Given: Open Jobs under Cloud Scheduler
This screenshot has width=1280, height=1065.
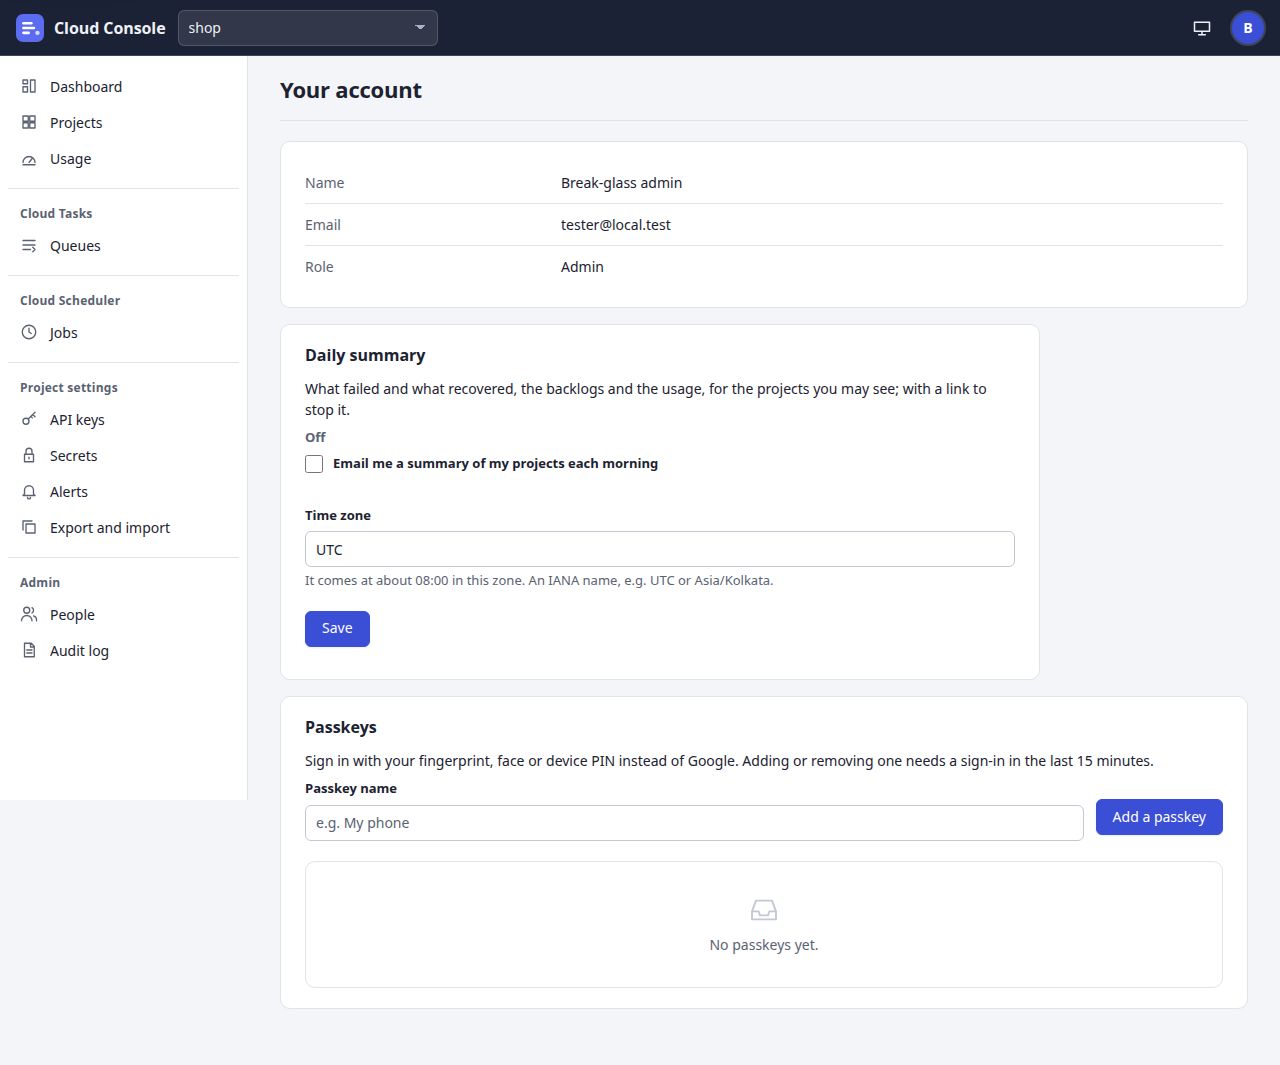Looking at the screenshot, I should (x=124, y=333).
